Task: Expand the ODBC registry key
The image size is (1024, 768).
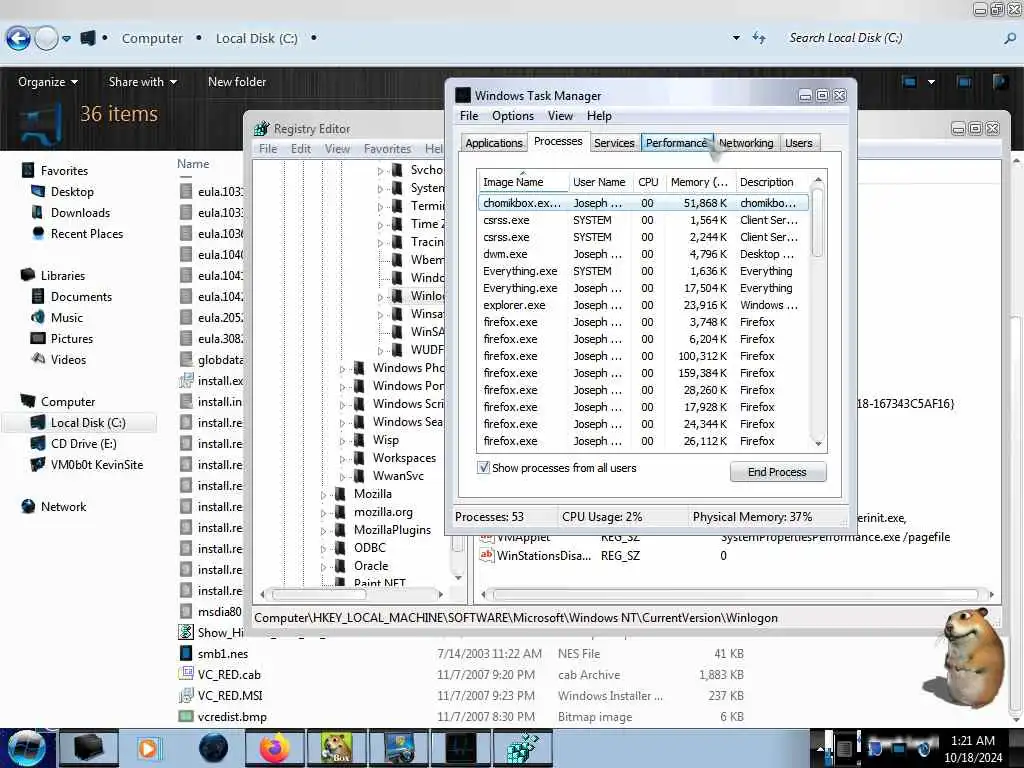Action: [x=323, y=549]
